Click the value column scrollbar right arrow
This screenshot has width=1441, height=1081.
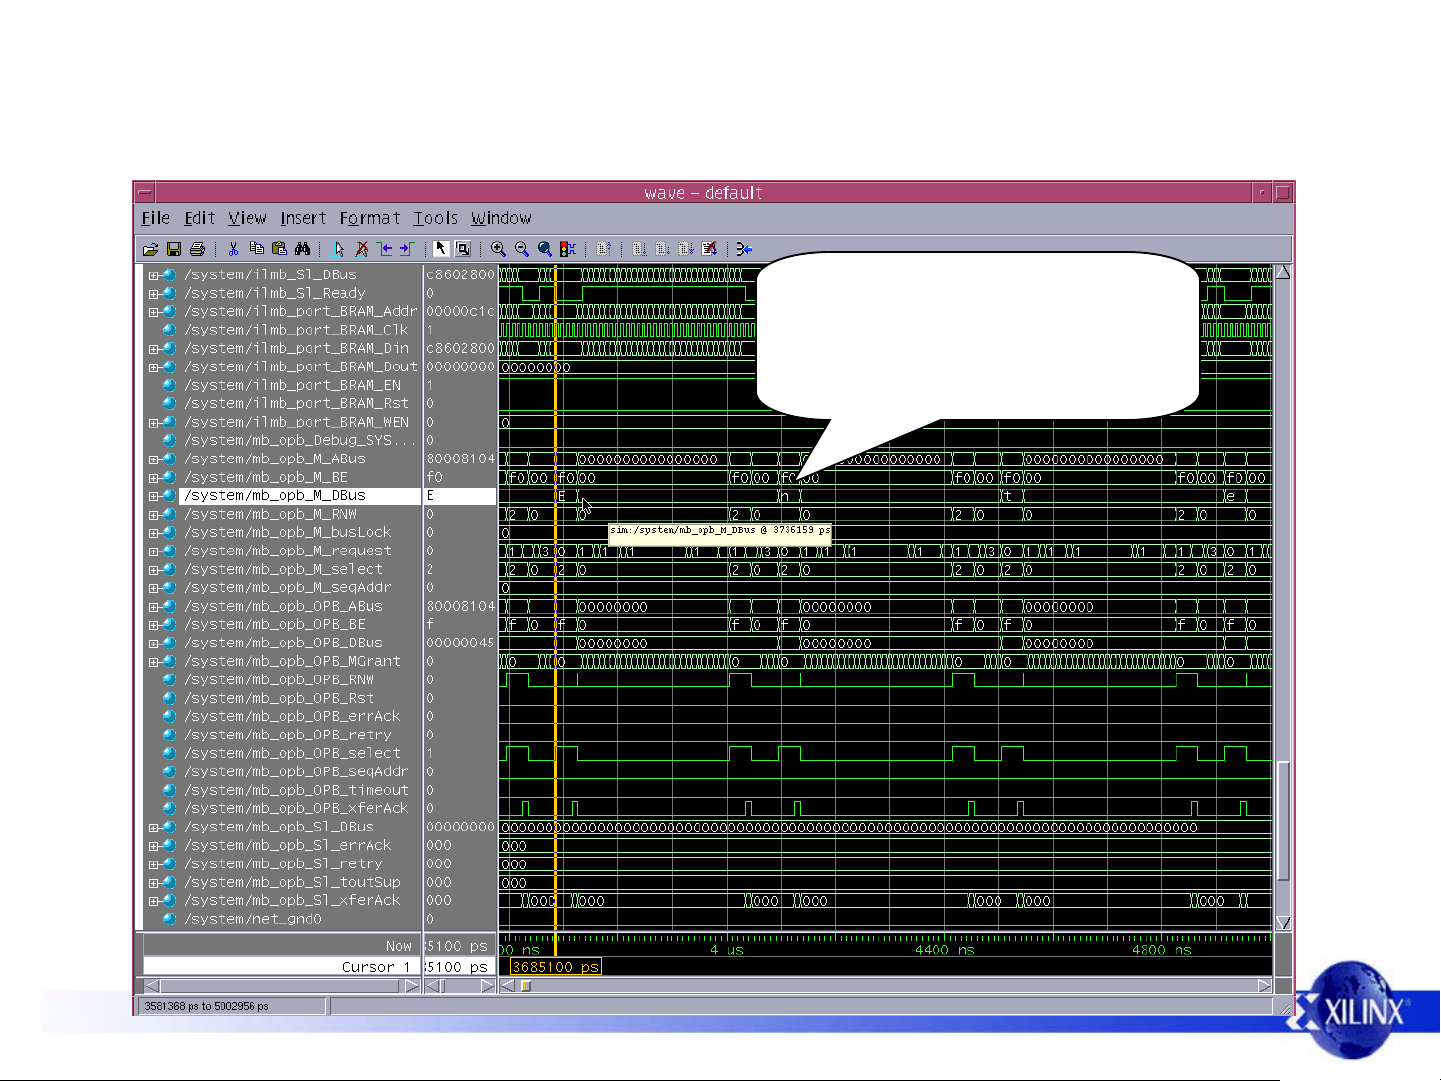[x=488, y=986]
